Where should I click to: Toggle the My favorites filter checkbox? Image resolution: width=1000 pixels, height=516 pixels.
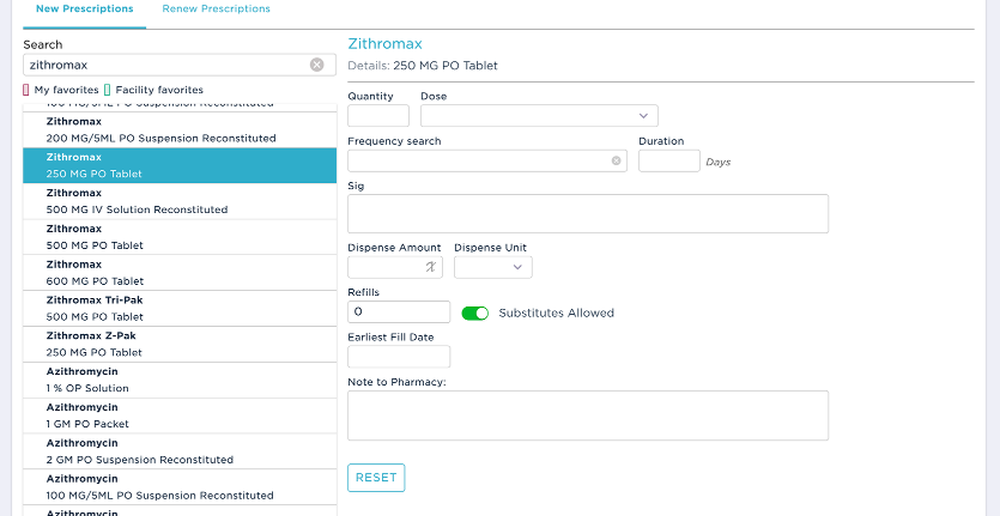[x=27, y=90]
